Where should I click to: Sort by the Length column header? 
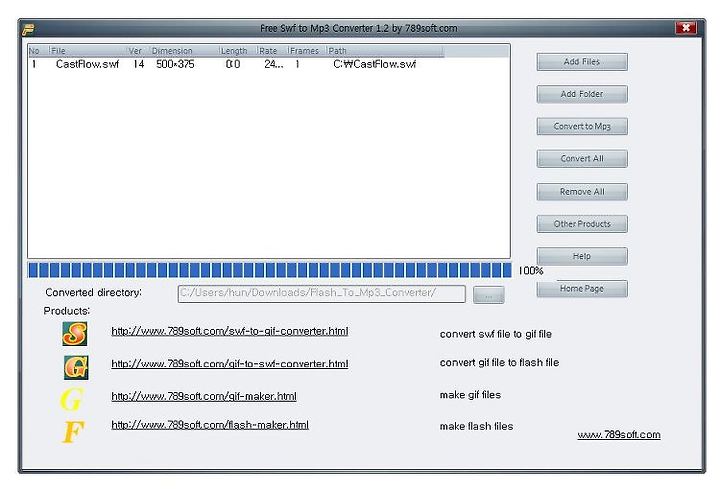[237, 51]
